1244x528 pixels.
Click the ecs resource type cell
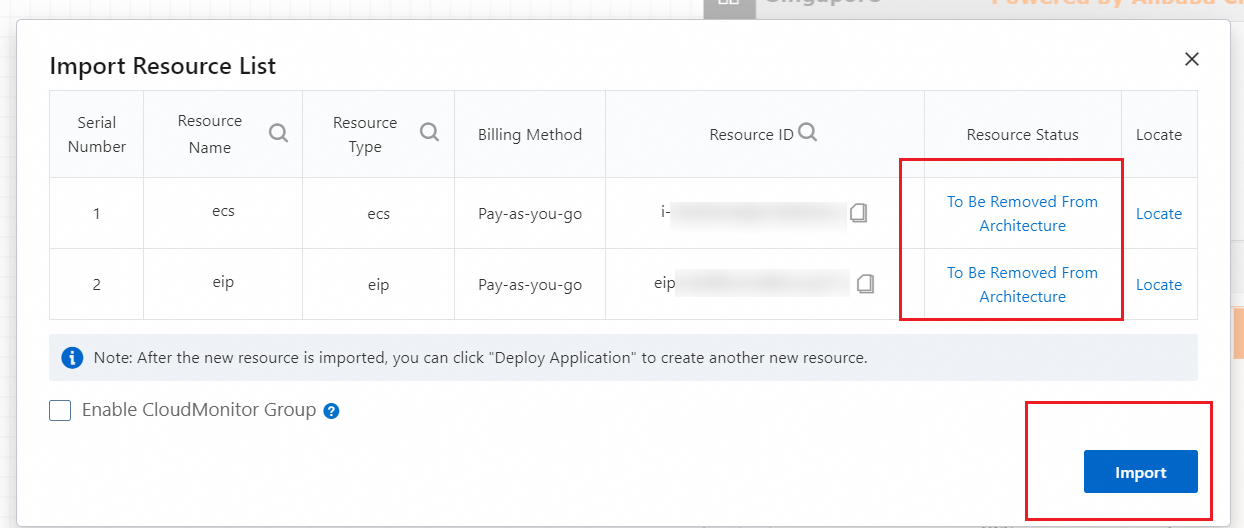[378, 214]
